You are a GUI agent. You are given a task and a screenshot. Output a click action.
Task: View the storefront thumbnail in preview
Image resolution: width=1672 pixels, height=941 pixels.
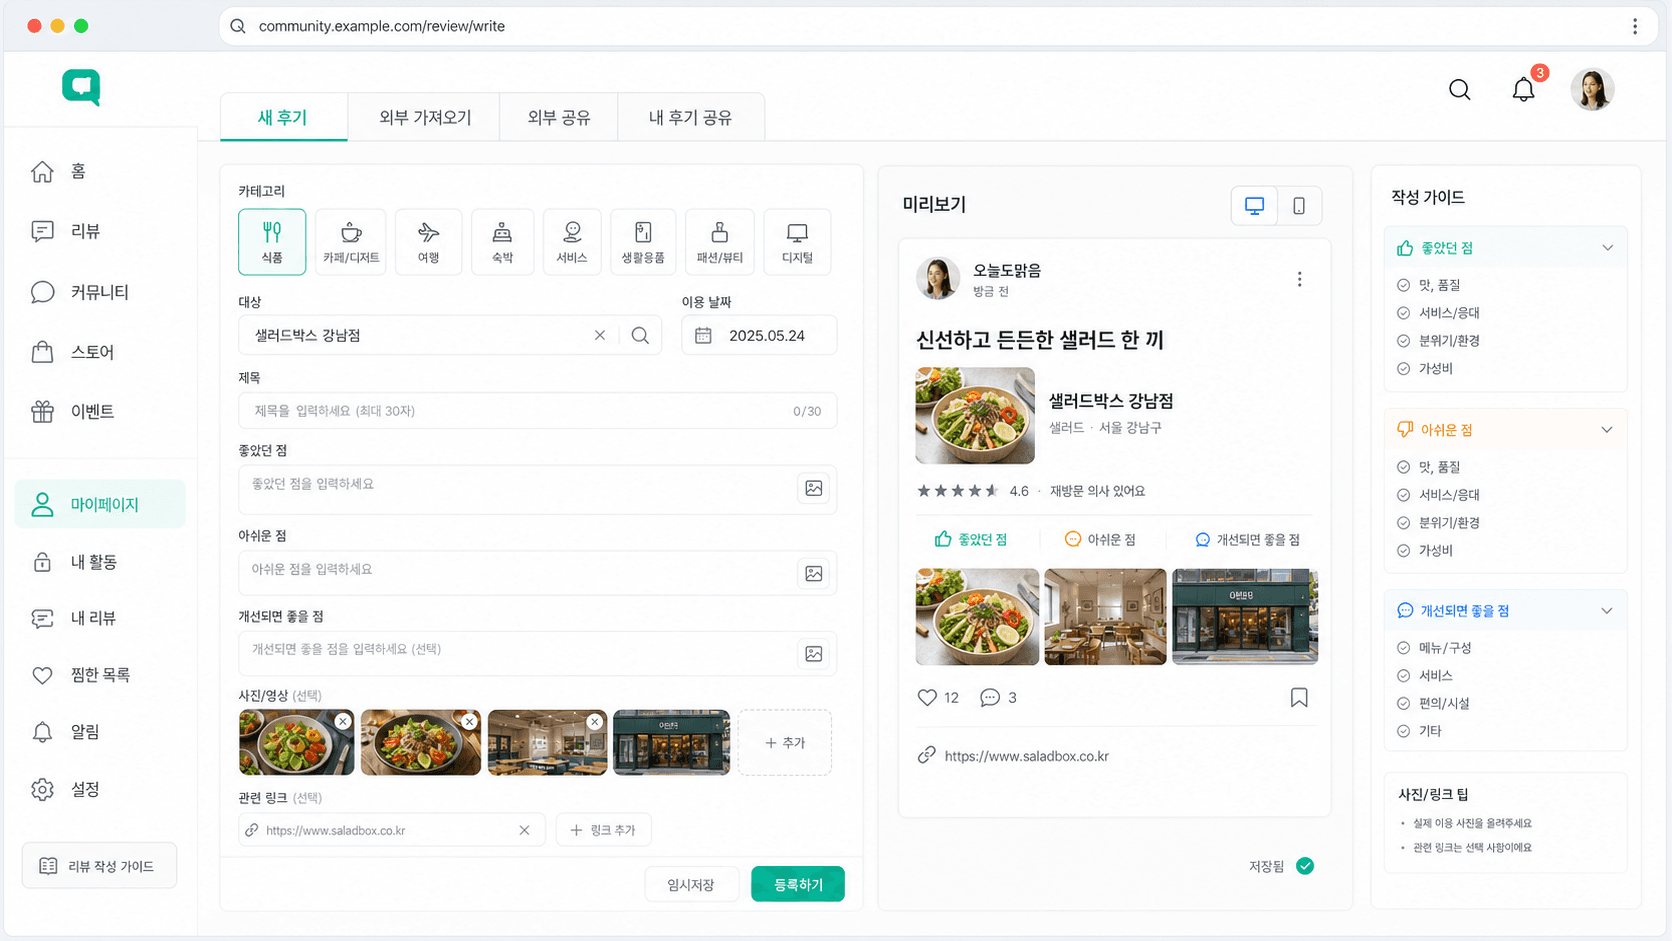tap(1245, 617)
